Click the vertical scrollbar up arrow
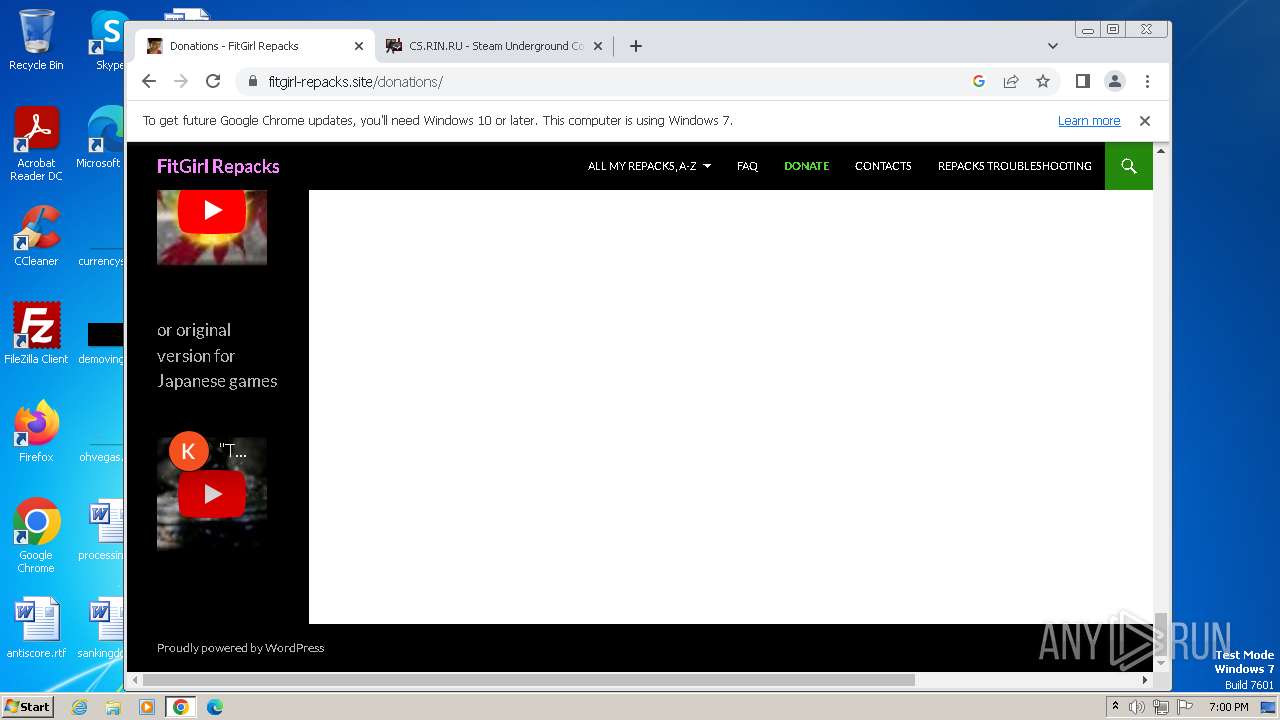1280x720 pixels. click(1161, 150)
